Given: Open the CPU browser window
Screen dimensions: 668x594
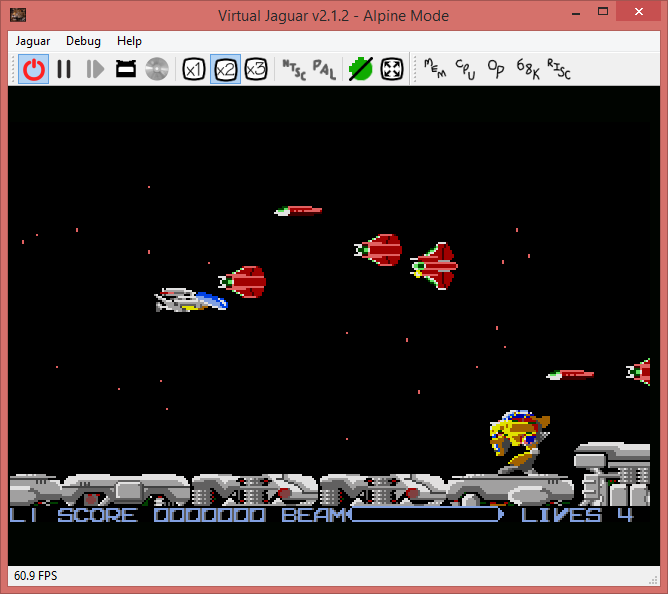Looking at the screenshot, I should click(465, 69).
